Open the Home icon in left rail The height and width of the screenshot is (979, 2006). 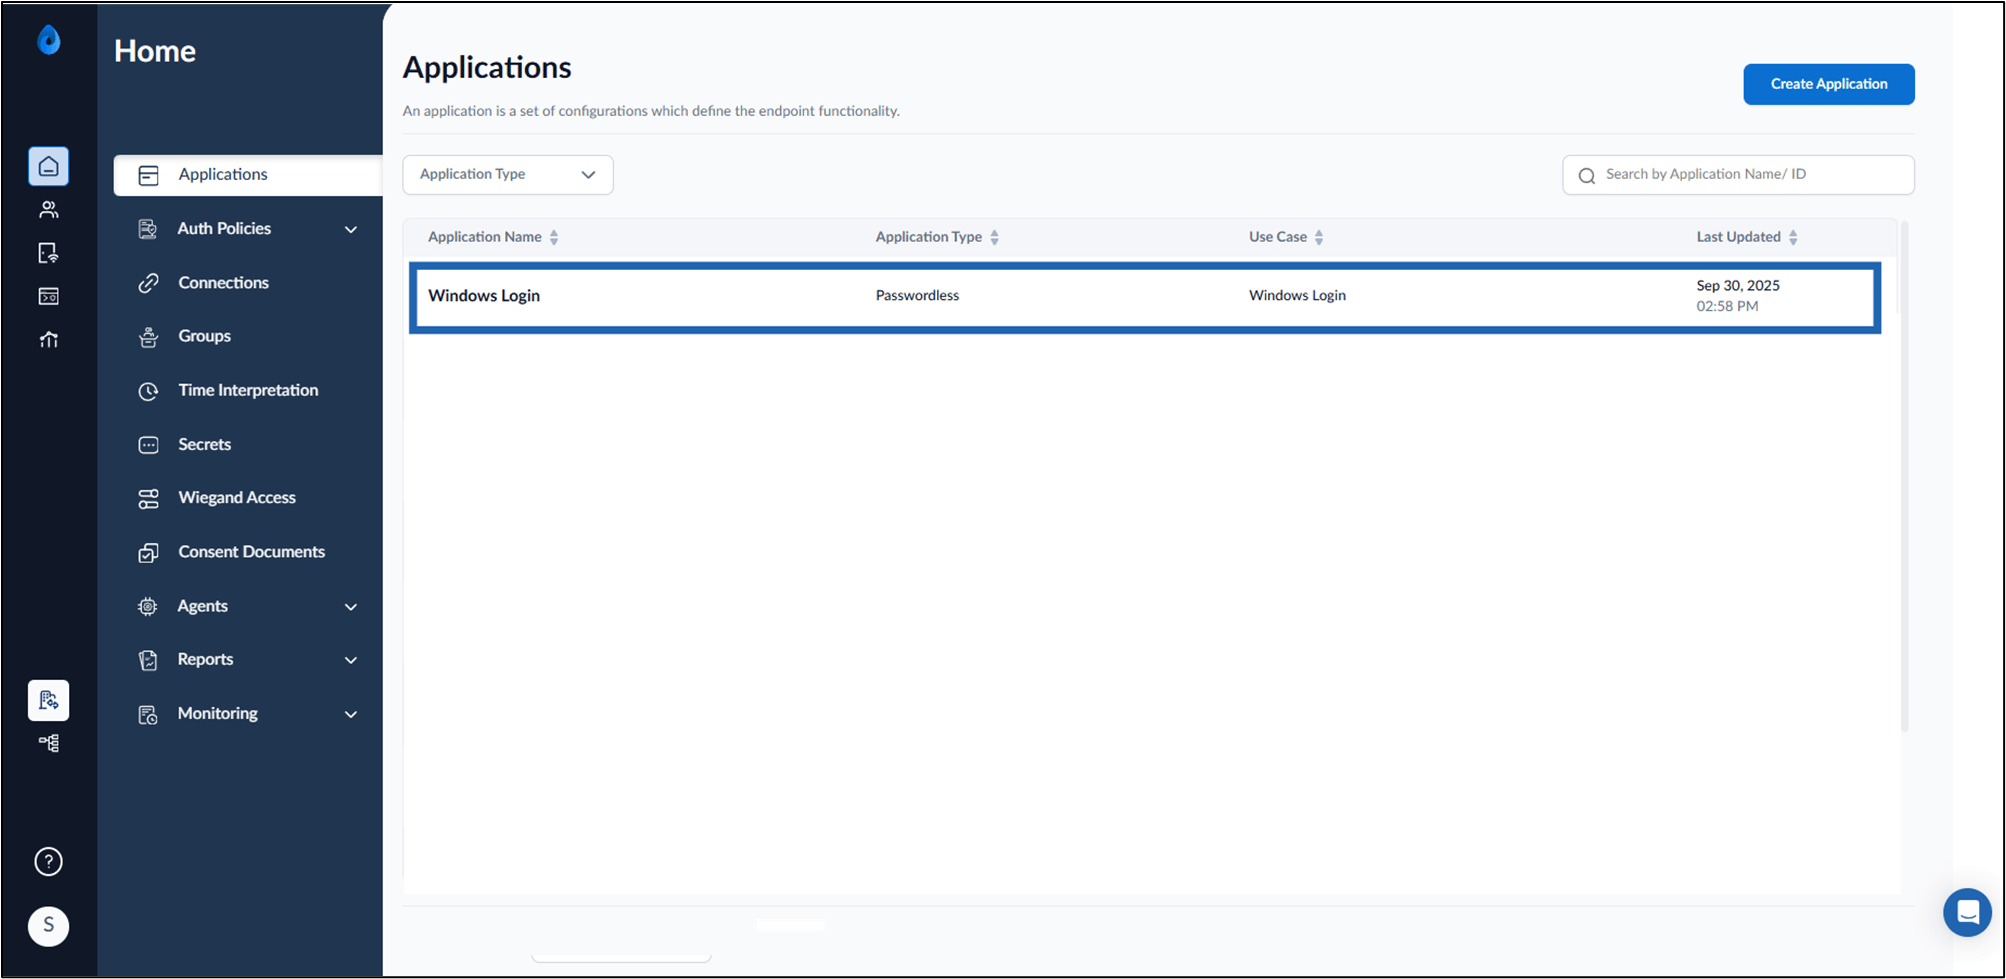[49, 166]
